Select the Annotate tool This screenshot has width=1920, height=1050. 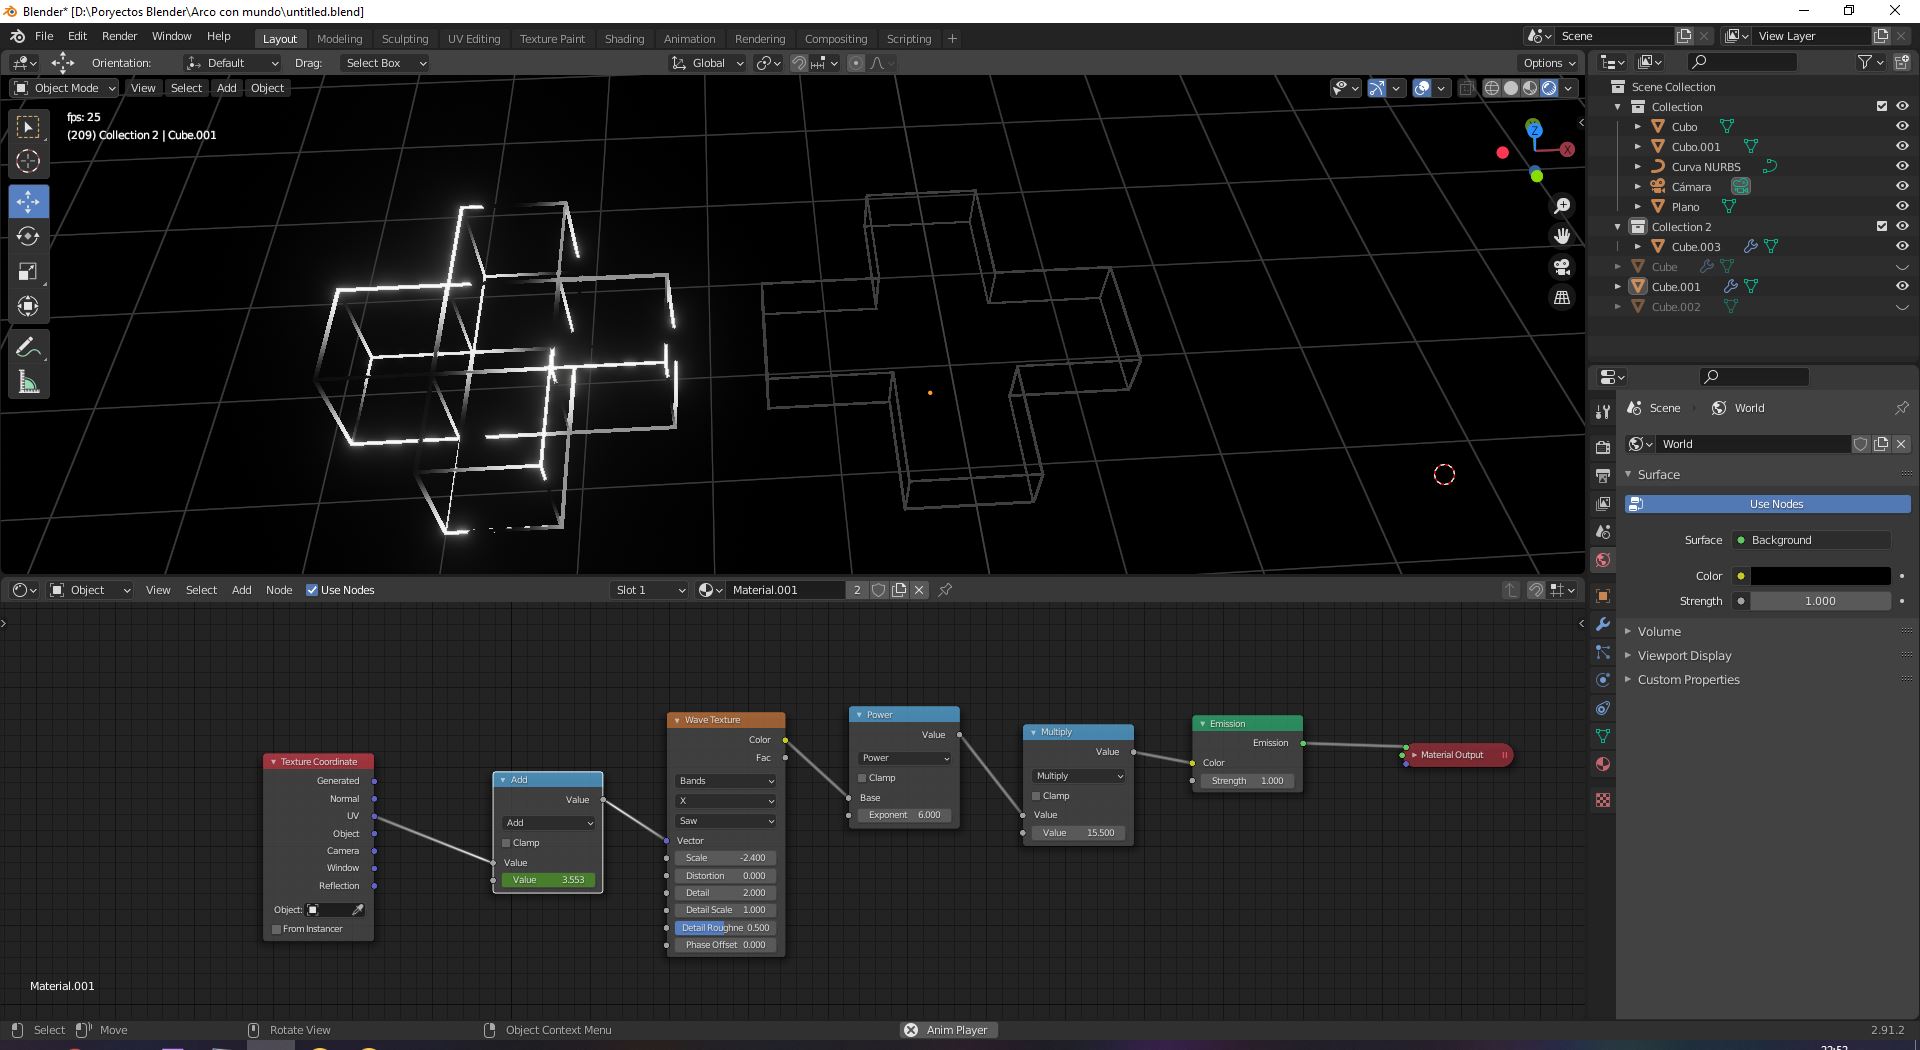coord(28,348)
